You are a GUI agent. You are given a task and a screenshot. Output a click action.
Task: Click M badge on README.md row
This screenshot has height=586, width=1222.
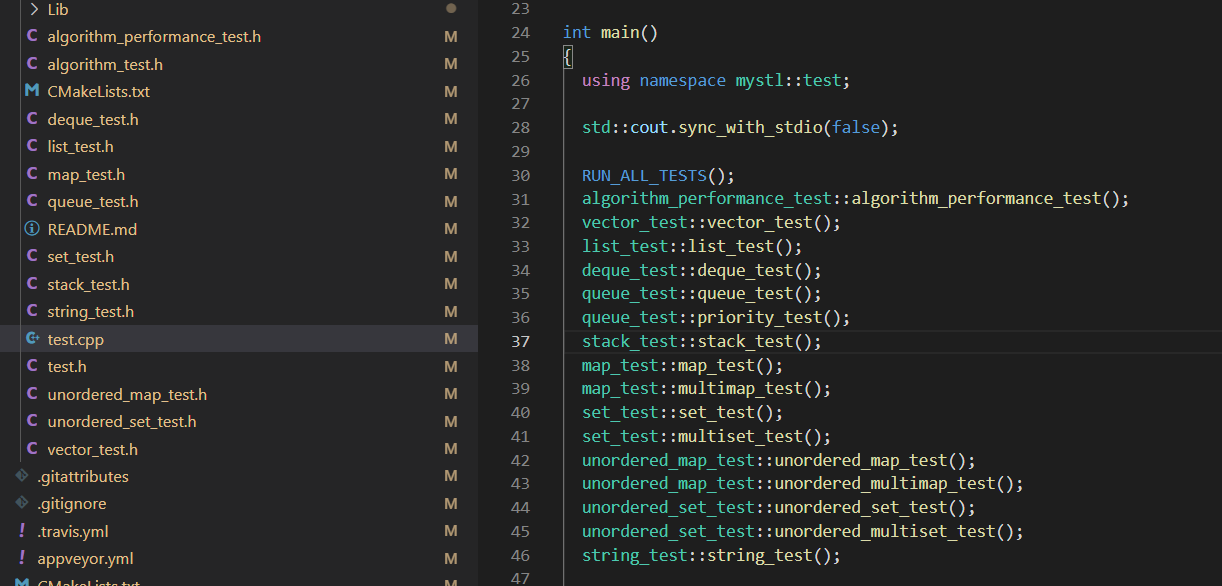[451, 229]
